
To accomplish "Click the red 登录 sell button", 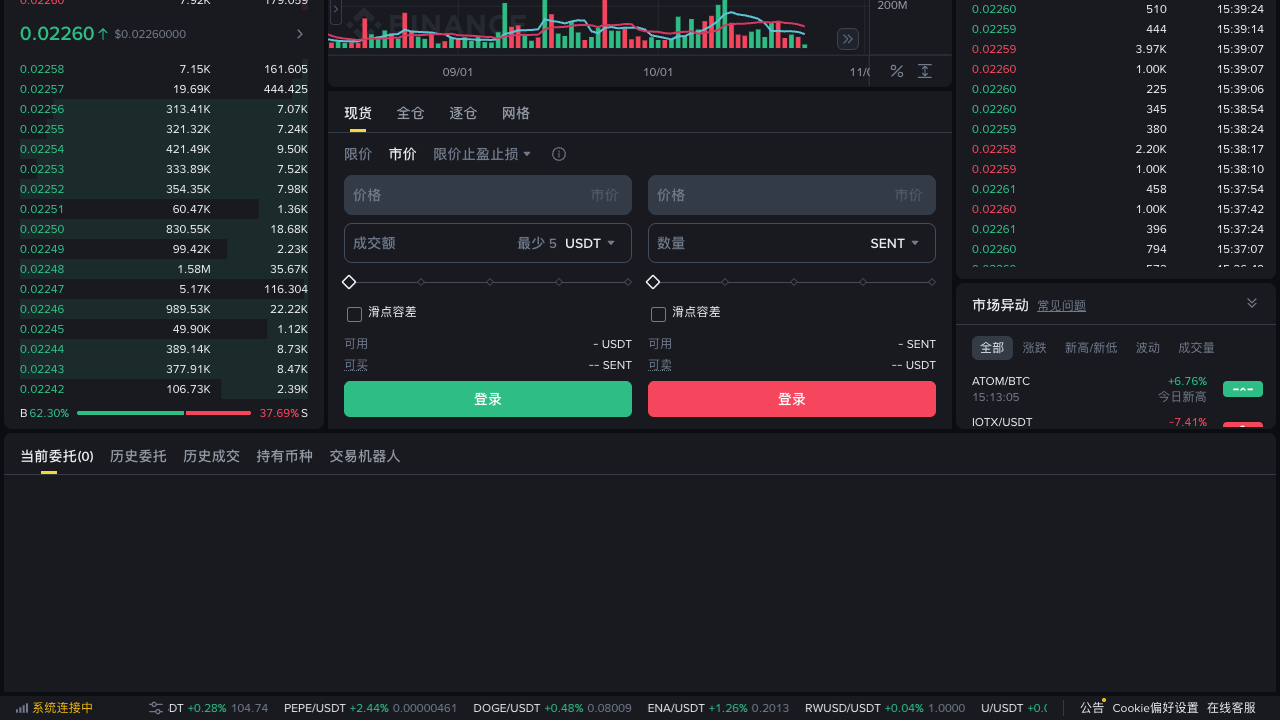I will (792, 399).
